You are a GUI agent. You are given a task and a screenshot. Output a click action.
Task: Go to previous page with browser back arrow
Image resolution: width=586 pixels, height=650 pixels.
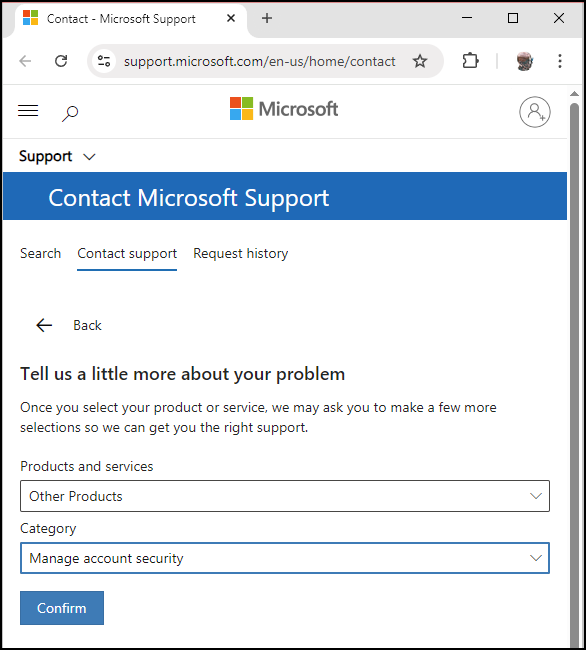[x=25, y=61]
